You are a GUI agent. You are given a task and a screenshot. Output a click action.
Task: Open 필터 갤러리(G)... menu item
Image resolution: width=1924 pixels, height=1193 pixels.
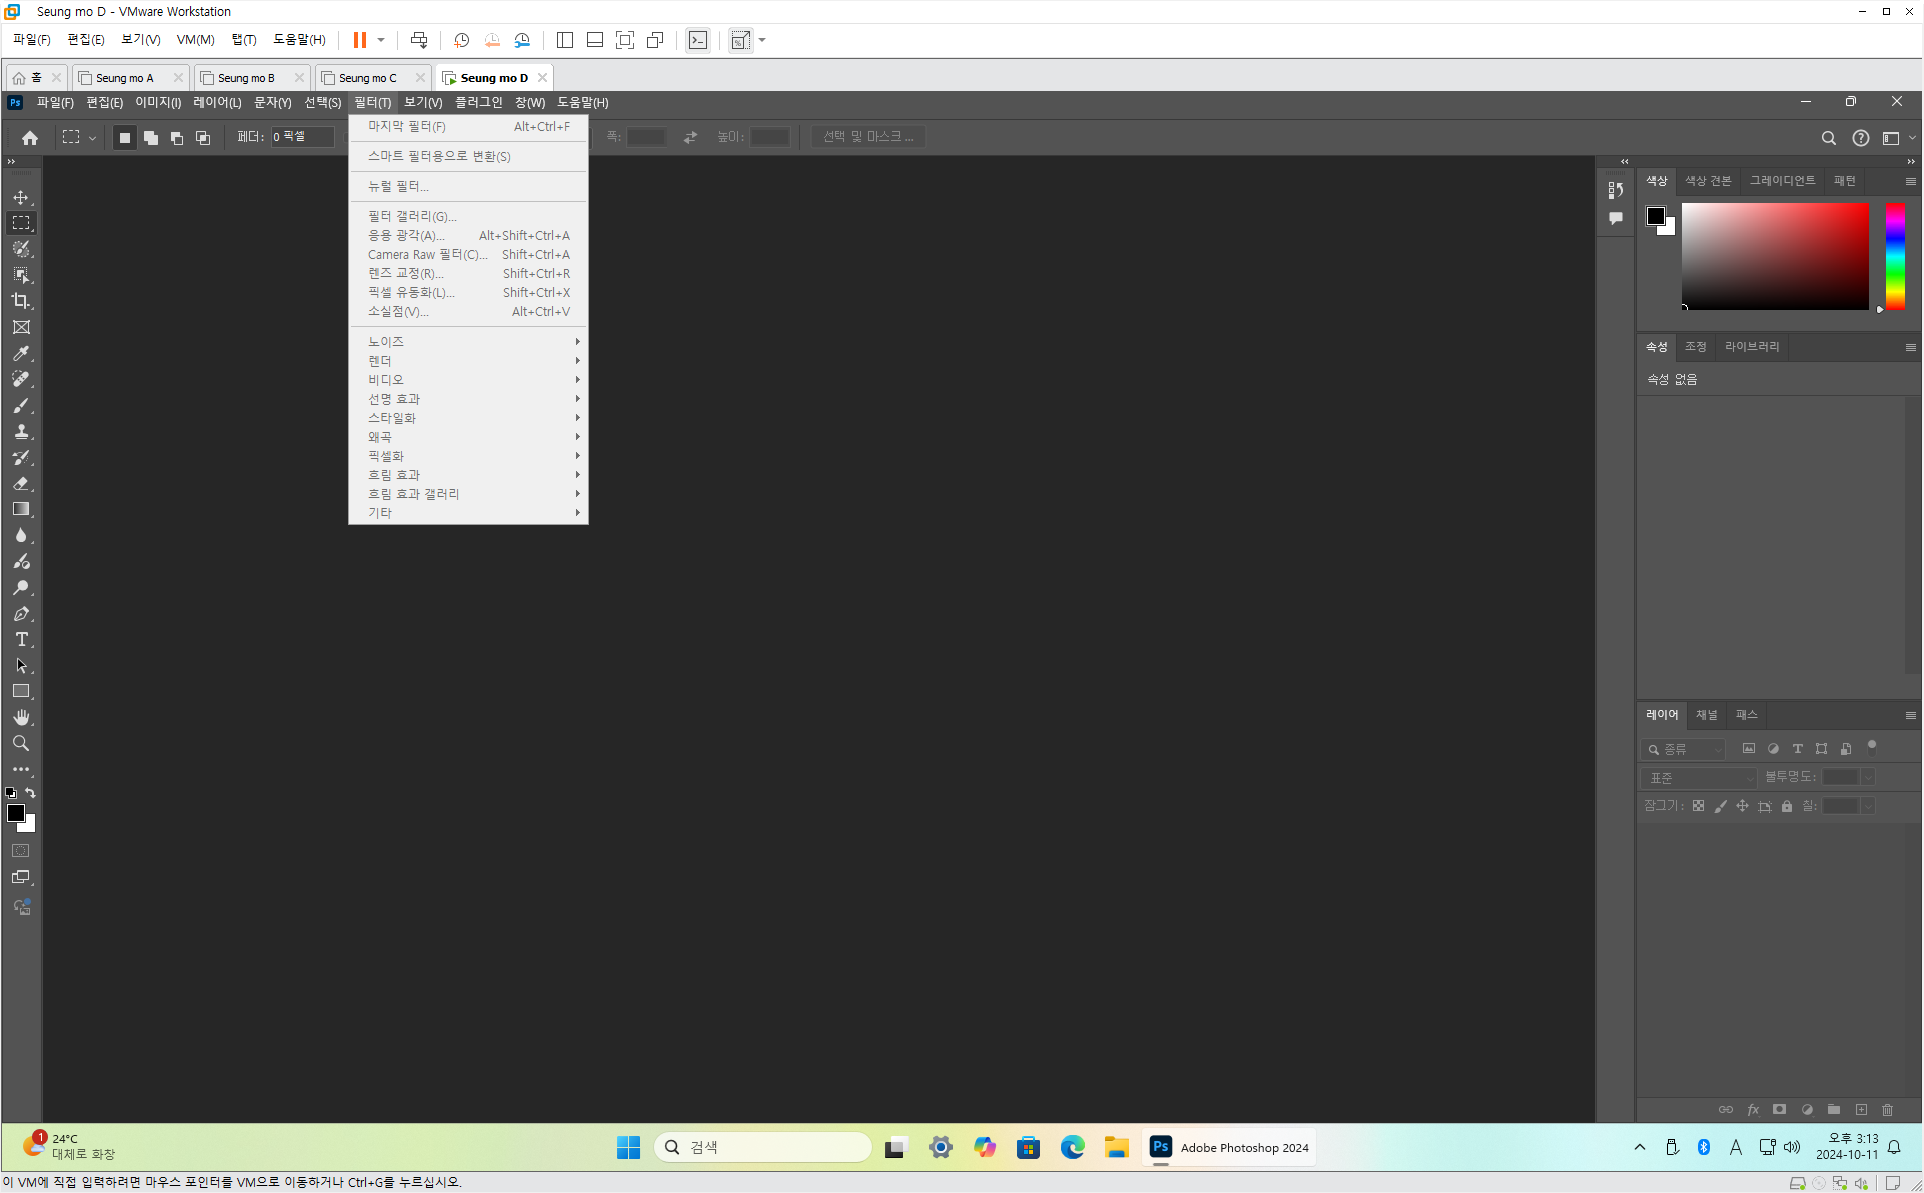click(x=412, y=216)
